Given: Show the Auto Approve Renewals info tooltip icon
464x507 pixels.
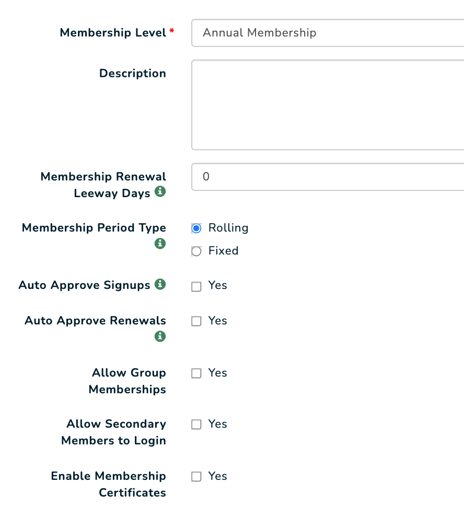Looking at the screenshot, I should coord(160,336).
